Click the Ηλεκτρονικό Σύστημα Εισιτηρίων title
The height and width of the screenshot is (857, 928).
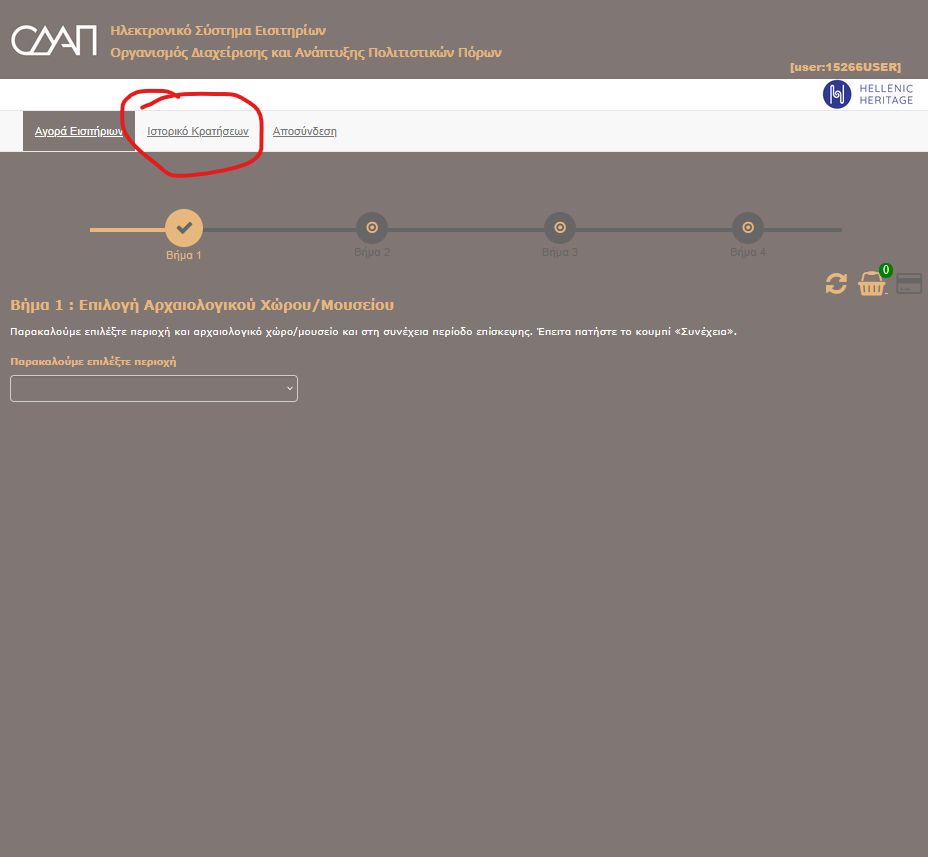[x=218, y=30]
